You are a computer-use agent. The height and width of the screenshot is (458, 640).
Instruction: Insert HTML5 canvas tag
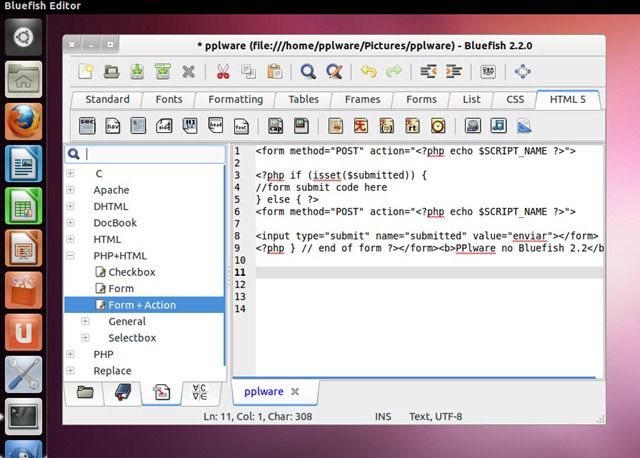[x=524, y=126]
